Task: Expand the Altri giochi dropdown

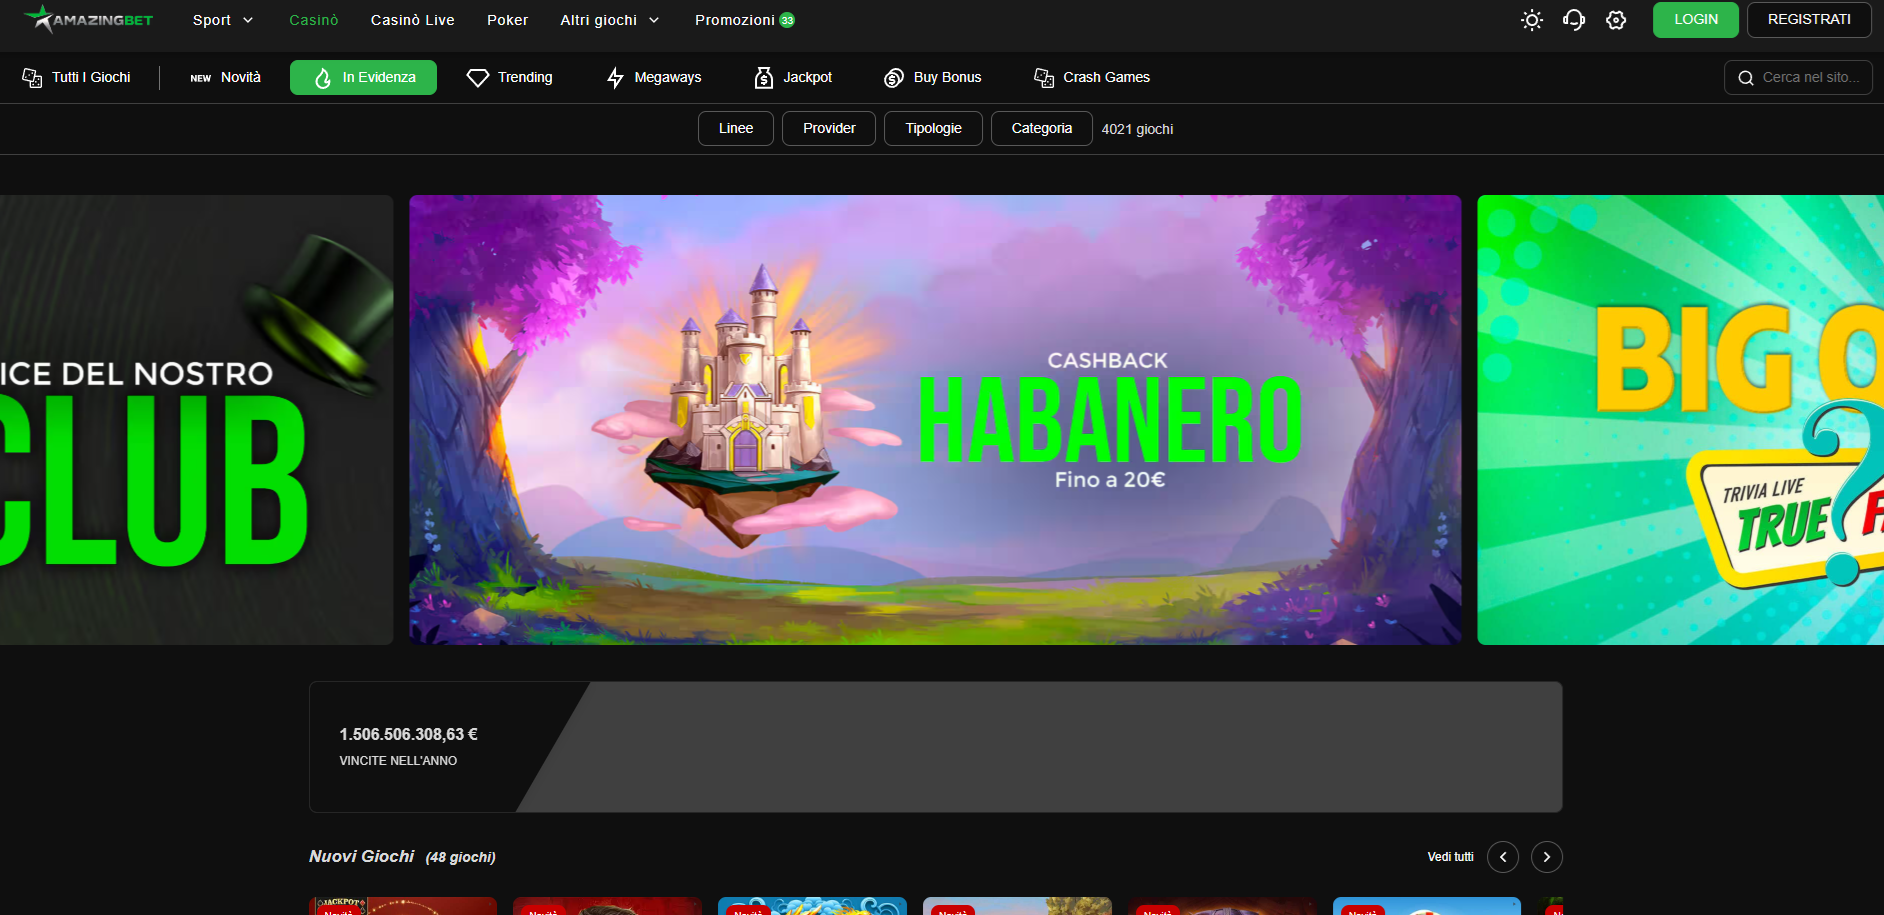Action: click(609, 20)
